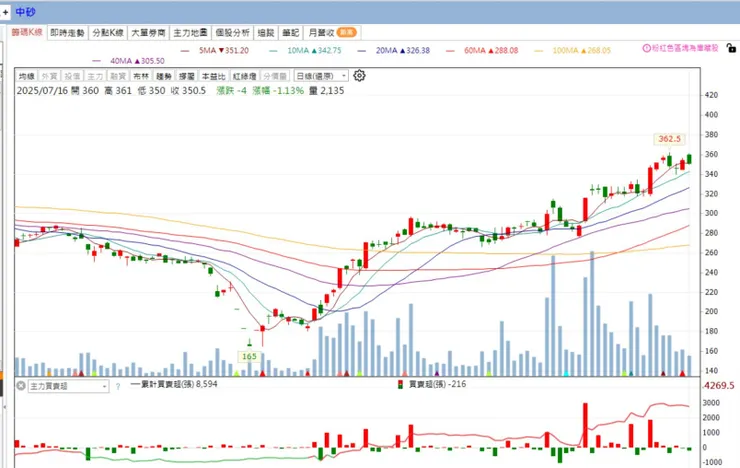Click the 量 2,135 volume text
Viewport: 740px width, 468px height.
tap(327, 91)
